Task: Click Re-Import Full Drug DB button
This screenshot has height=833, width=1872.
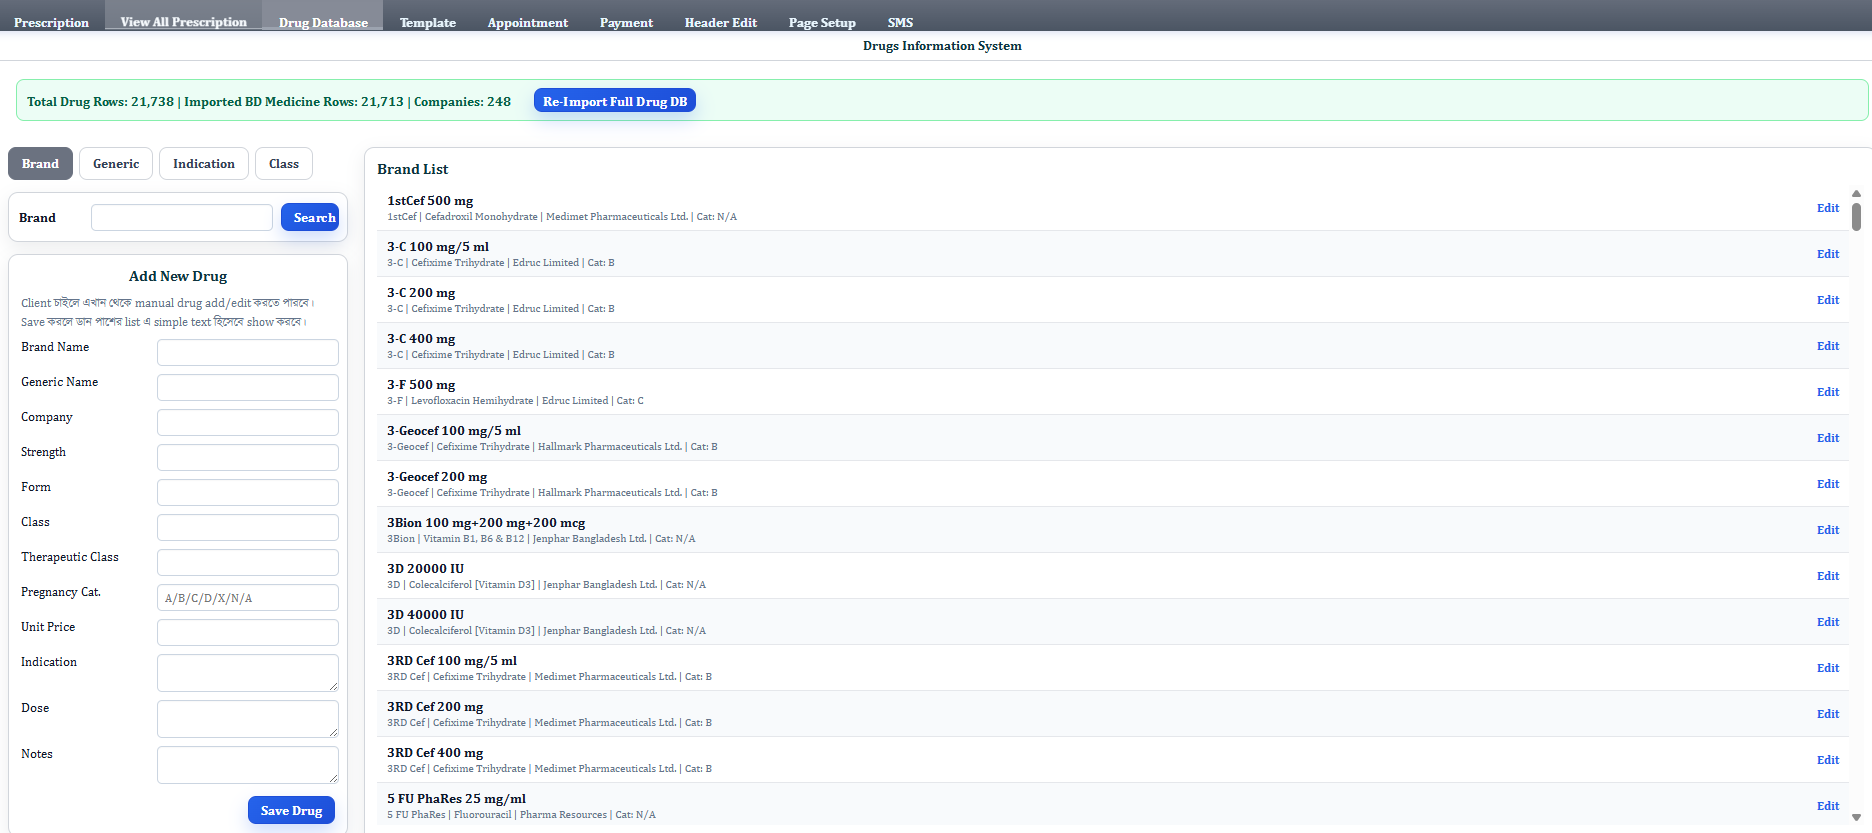Action: point(615,101)
